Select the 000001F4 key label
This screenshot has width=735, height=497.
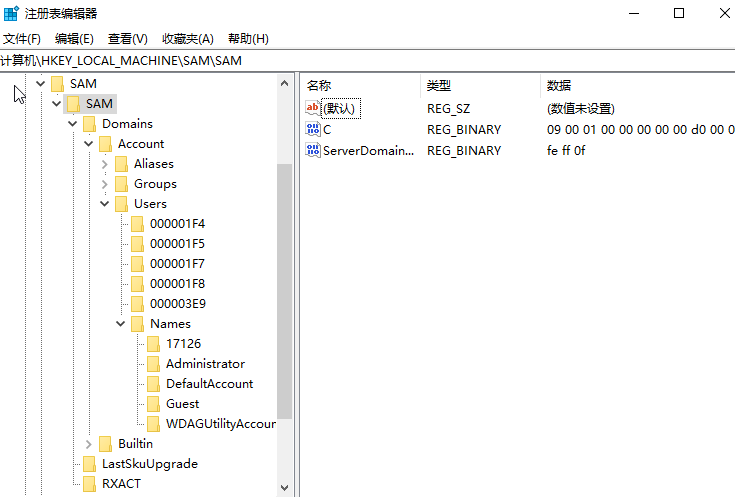pos(178,224)
